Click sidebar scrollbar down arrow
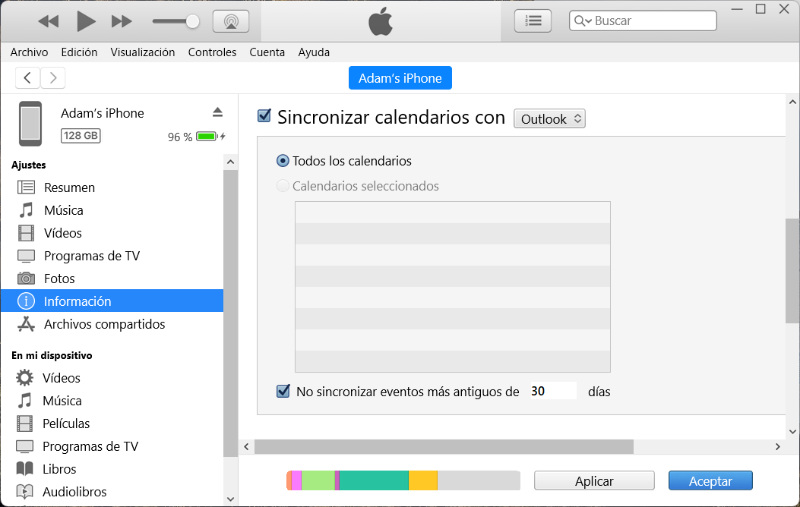 point(231,499)
